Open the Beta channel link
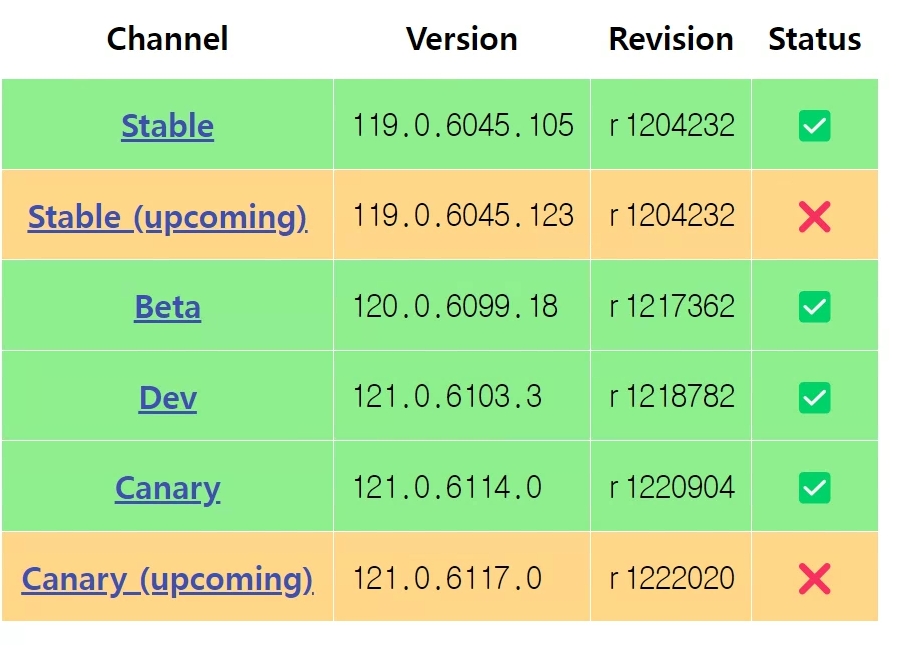 (x=168, y=307)
